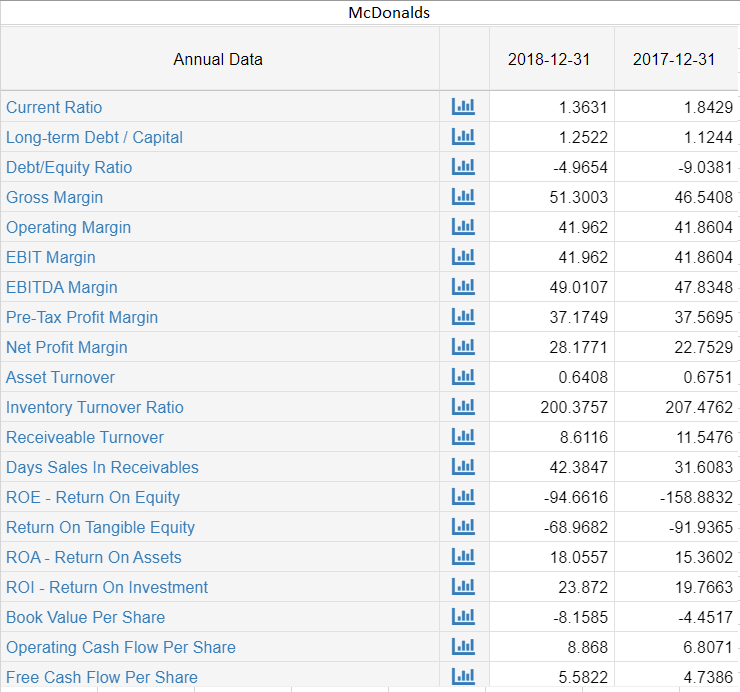Viewport: 740px width, 692px height.
Task: Select the ROE value -158.8832
Action: 696,497
